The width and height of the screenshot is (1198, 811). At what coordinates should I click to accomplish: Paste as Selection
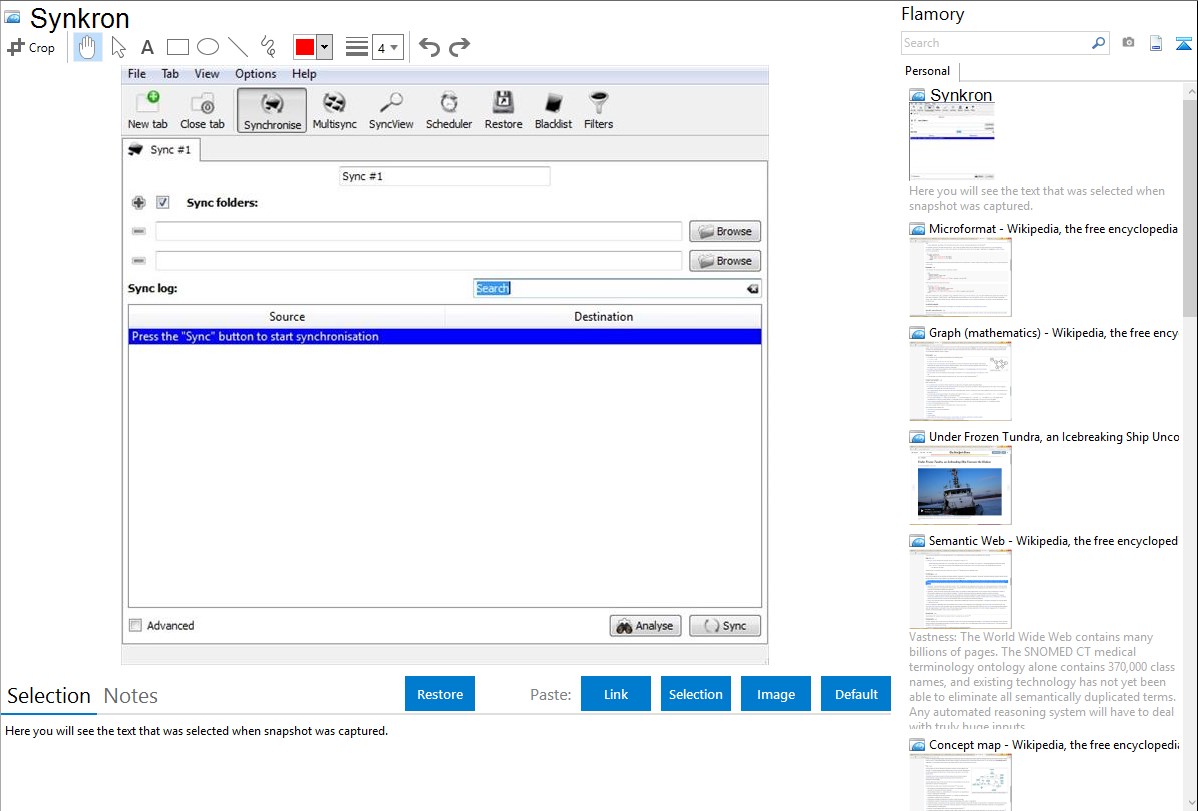[x=695, y=694]
